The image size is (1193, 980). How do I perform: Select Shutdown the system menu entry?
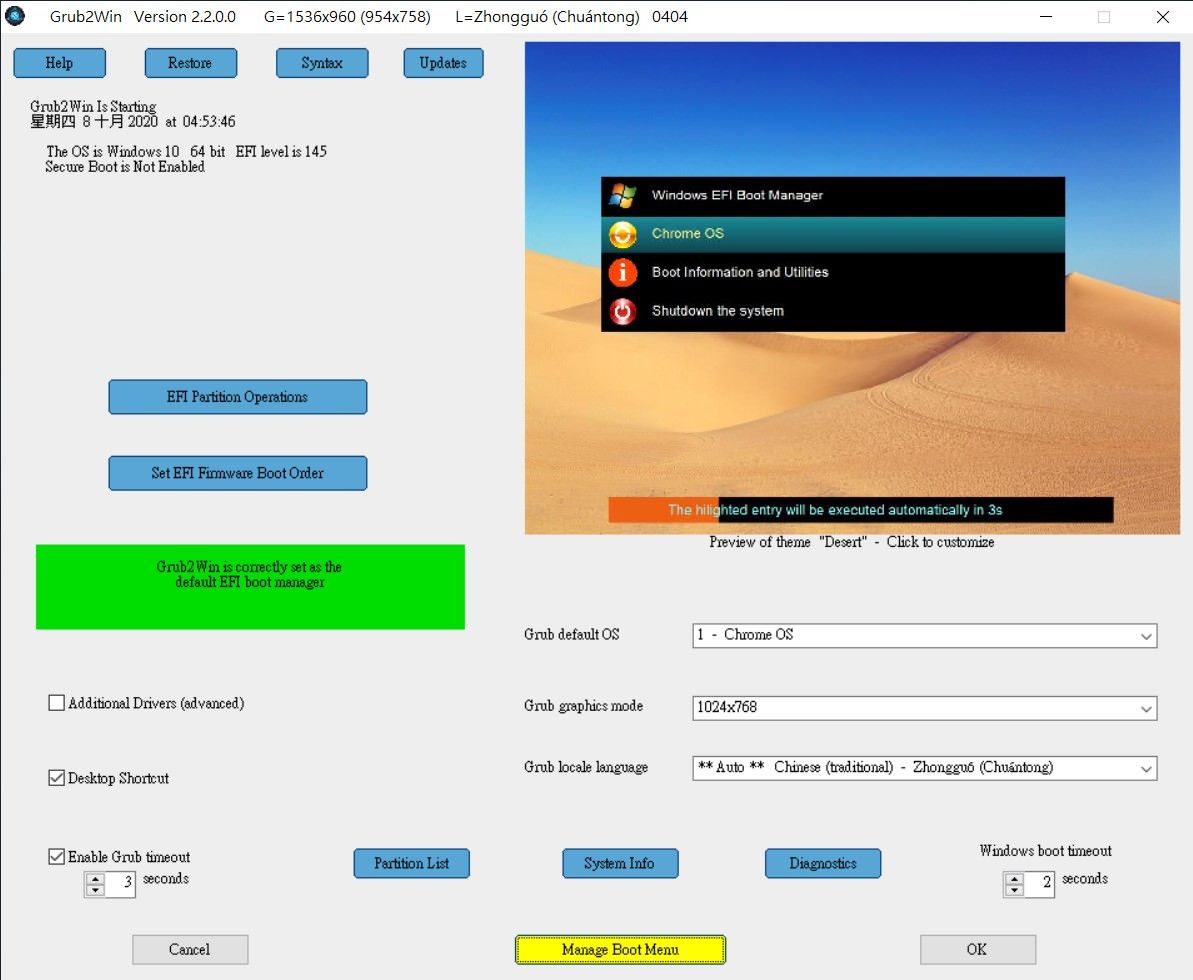point(717,311)
